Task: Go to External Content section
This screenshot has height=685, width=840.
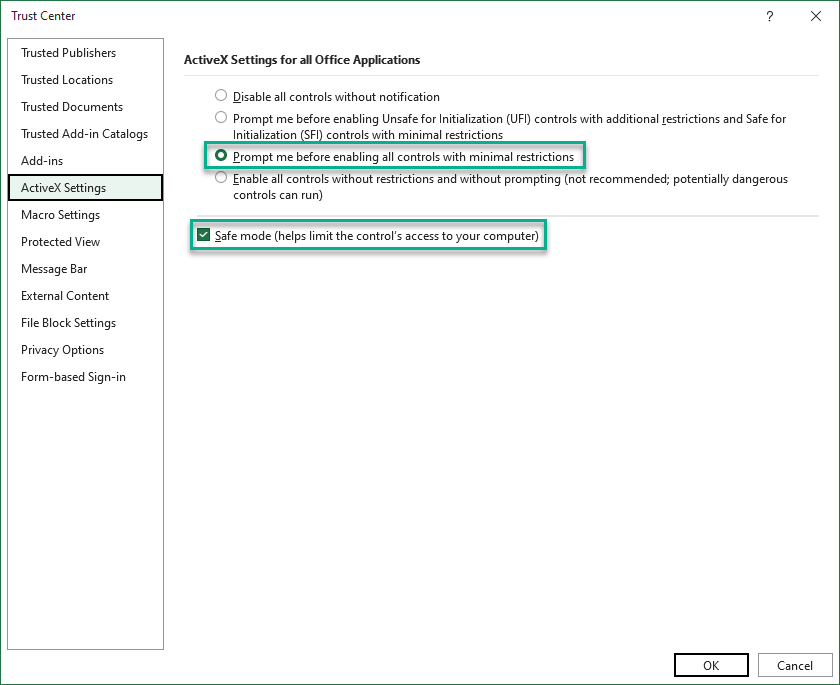Action: click(x=65, y=296)
